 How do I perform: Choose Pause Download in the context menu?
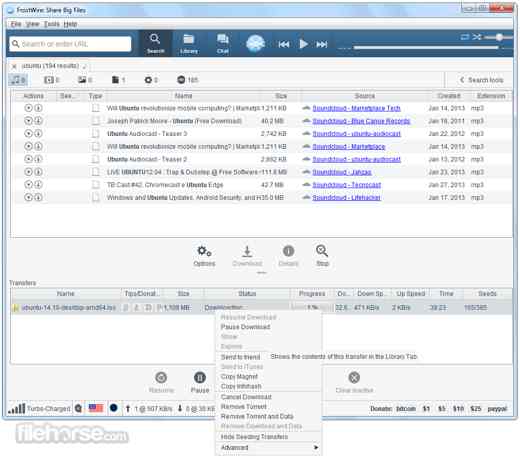[245, 327]
